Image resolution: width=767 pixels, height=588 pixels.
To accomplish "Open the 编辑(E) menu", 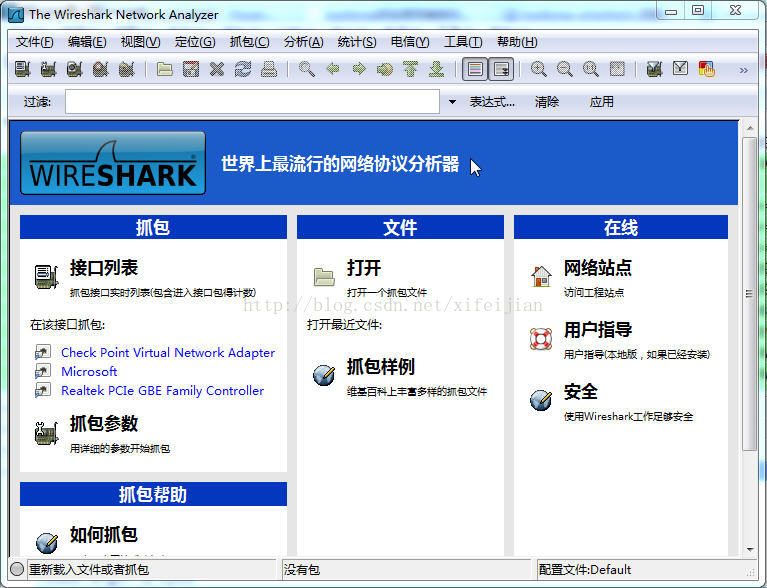I will pos(87,42).
